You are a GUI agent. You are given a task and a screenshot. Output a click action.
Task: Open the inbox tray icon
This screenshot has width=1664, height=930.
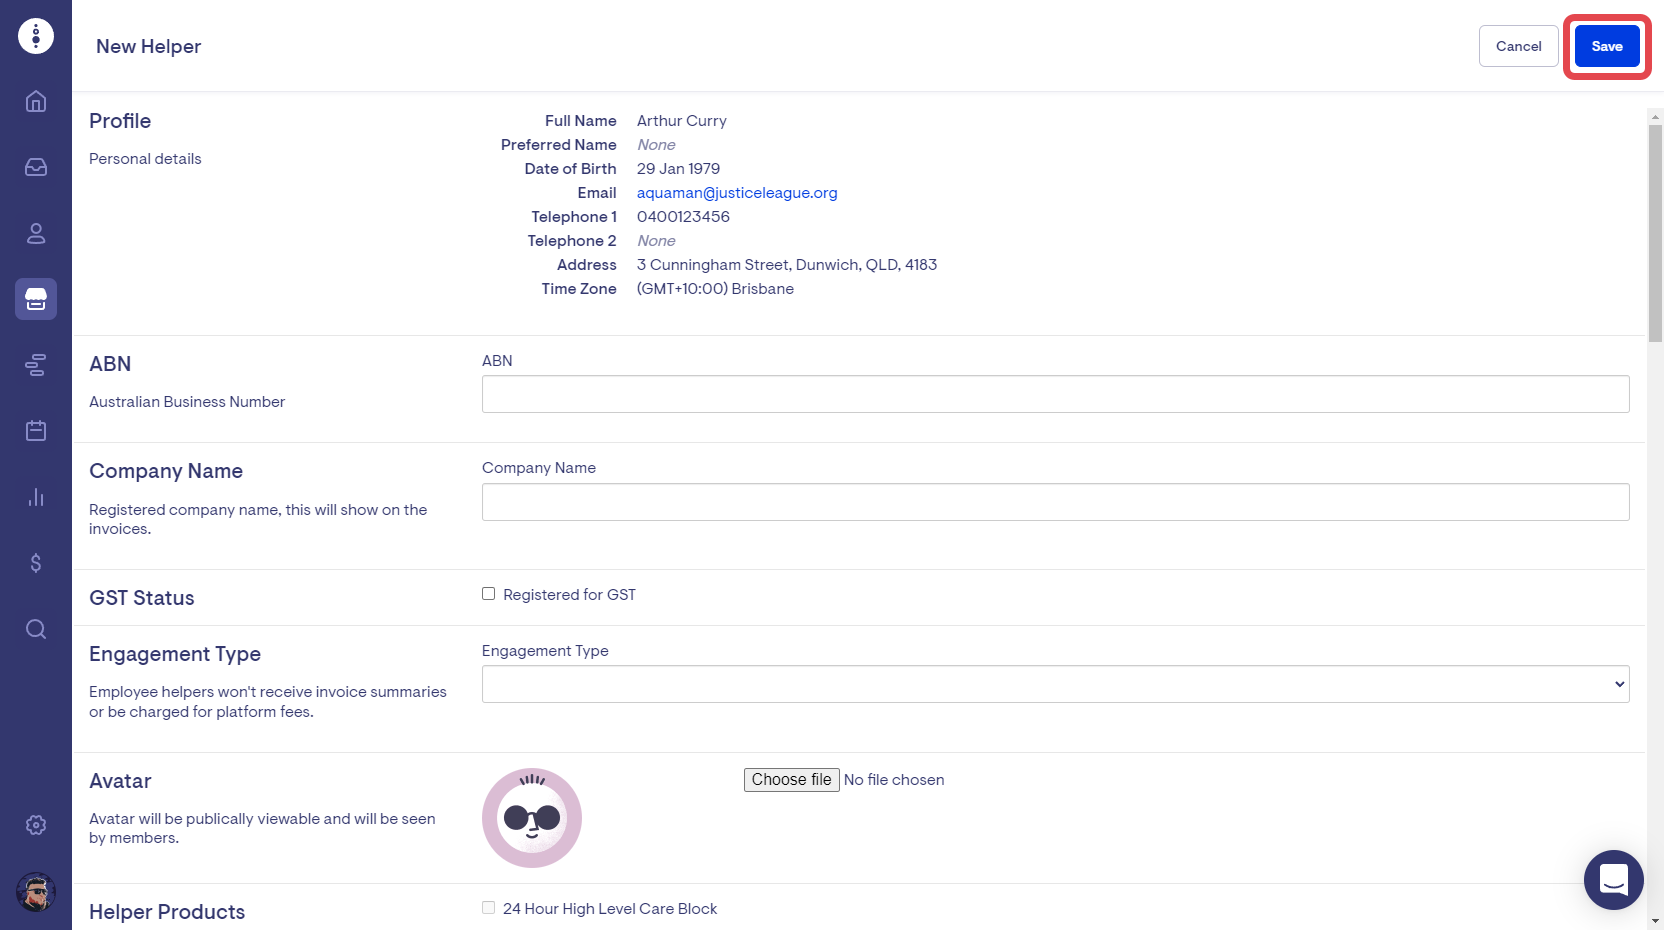[x=36, y=167]
